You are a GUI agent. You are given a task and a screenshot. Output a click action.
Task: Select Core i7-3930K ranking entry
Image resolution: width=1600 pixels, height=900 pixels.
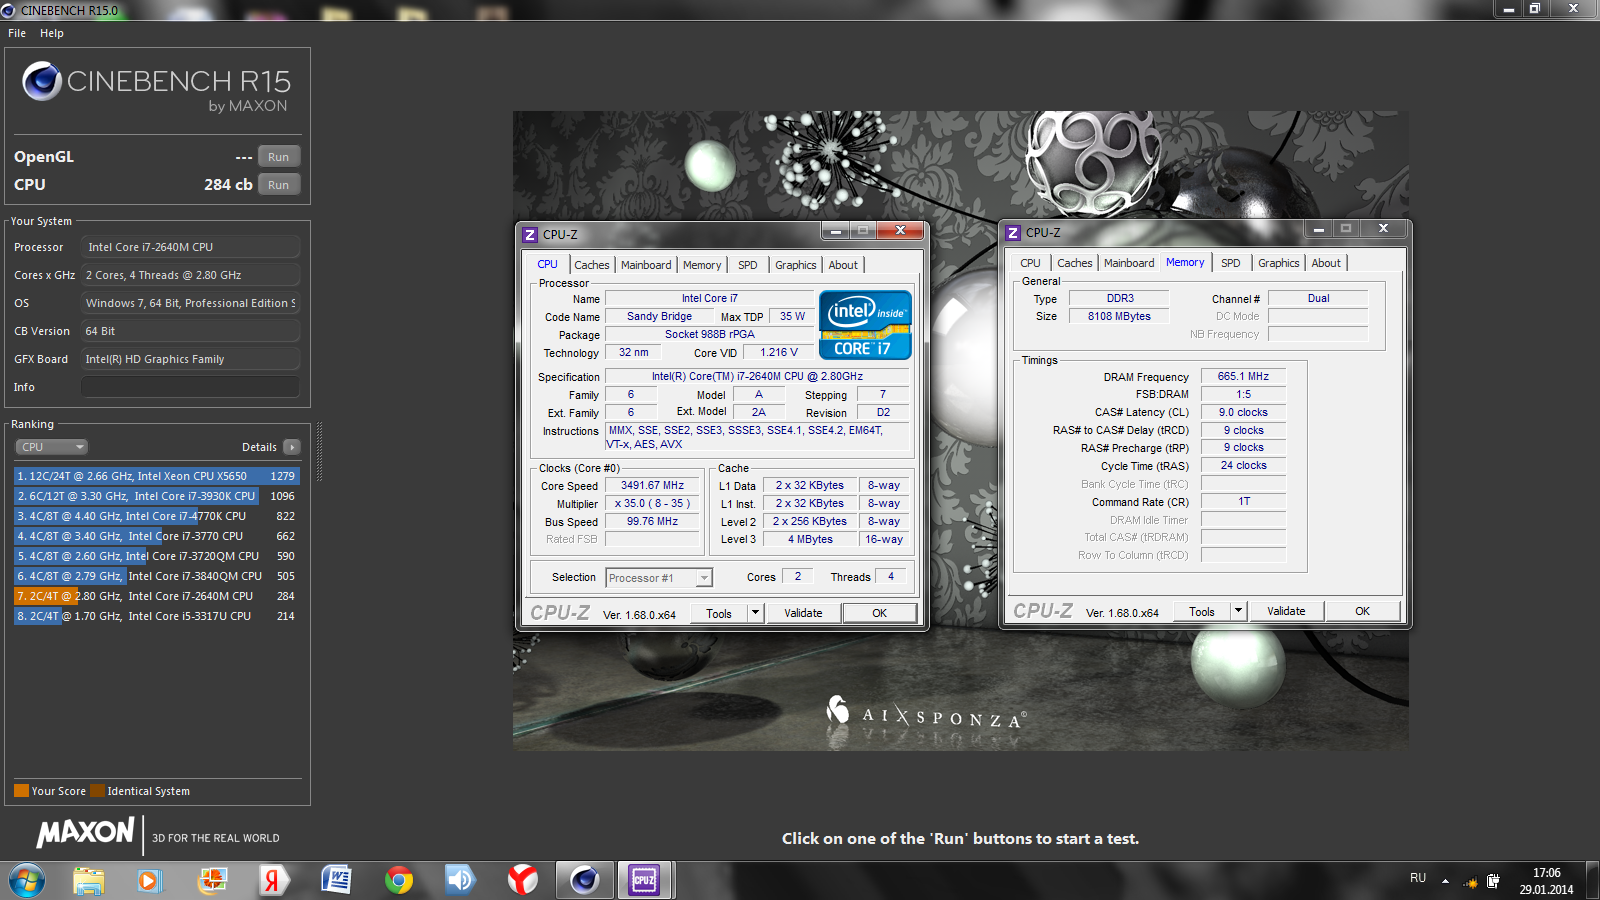(156, 496)
